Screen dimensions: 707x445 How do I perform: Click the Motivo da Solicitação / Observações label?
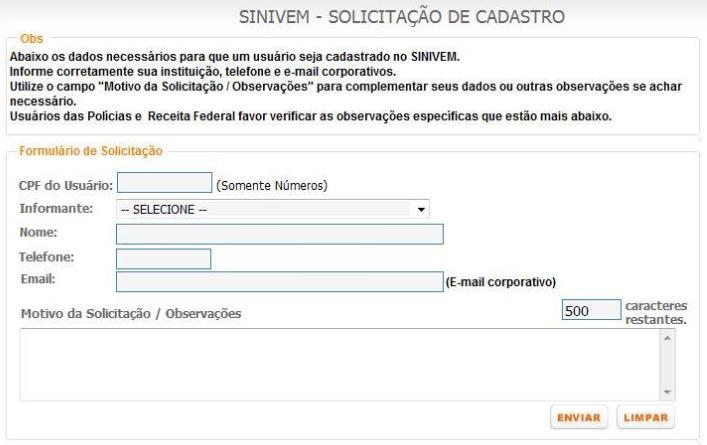point(131,314)
